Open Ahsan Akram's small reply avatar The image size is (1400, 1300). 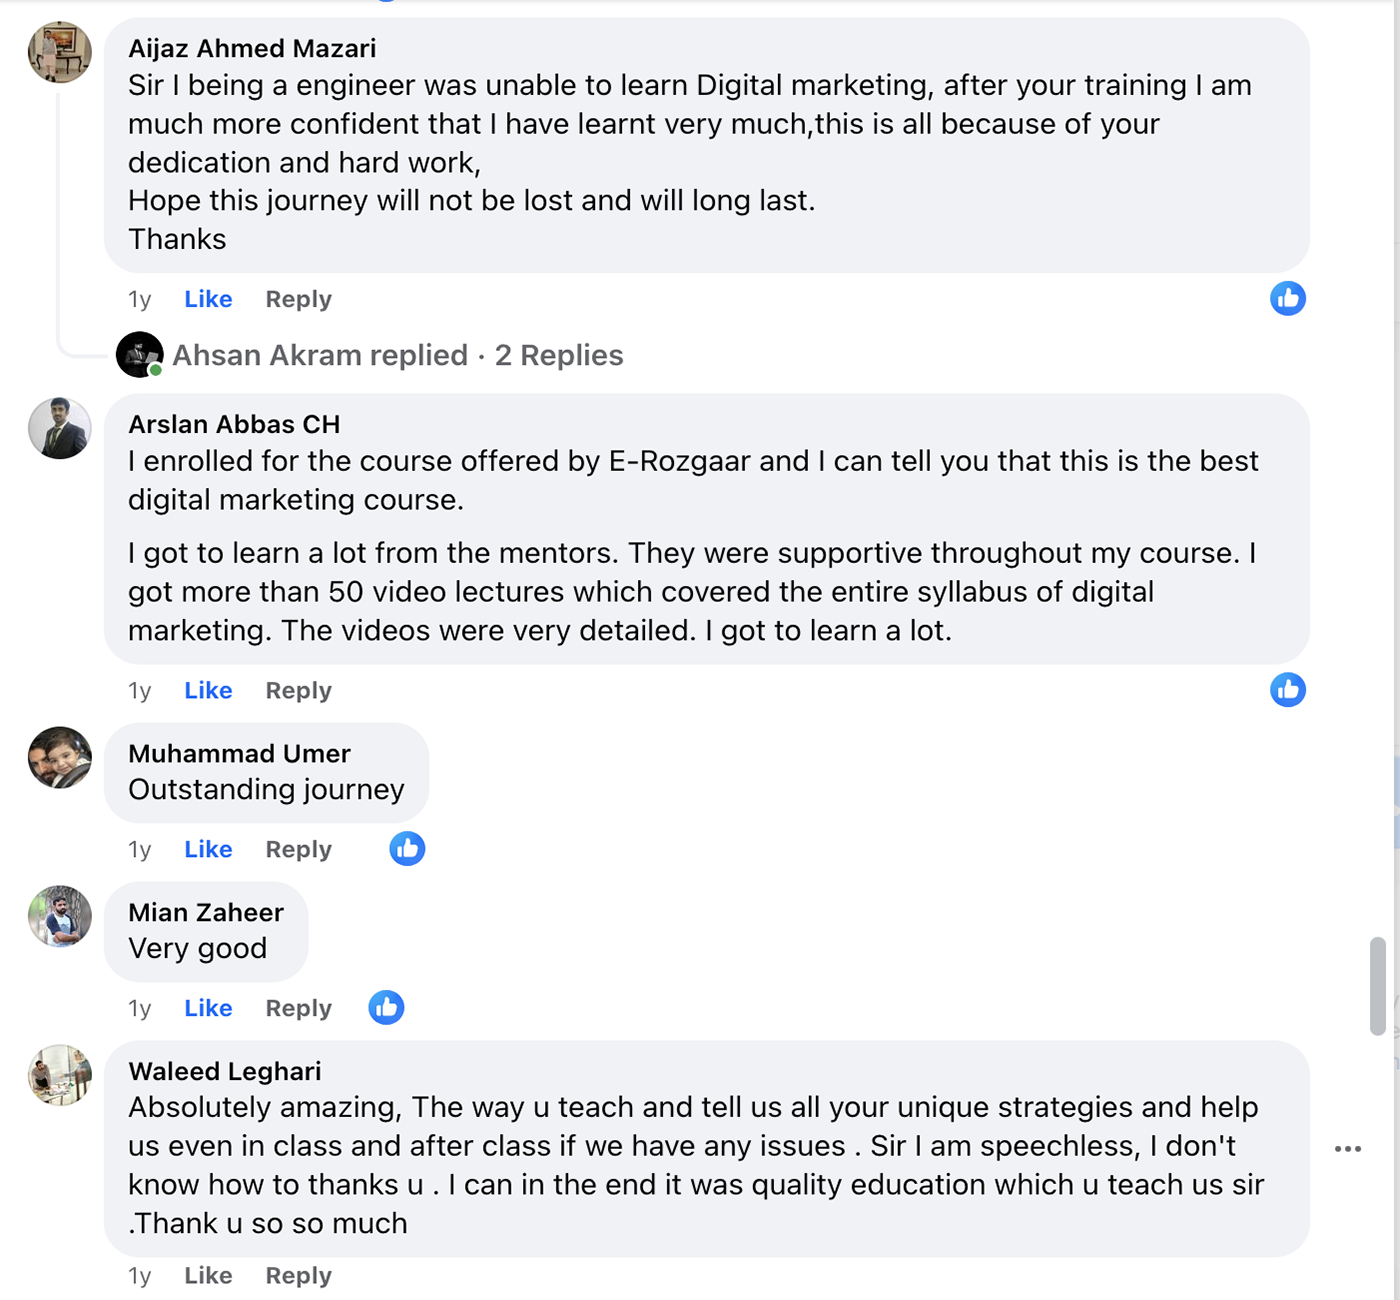coord(139,355)
